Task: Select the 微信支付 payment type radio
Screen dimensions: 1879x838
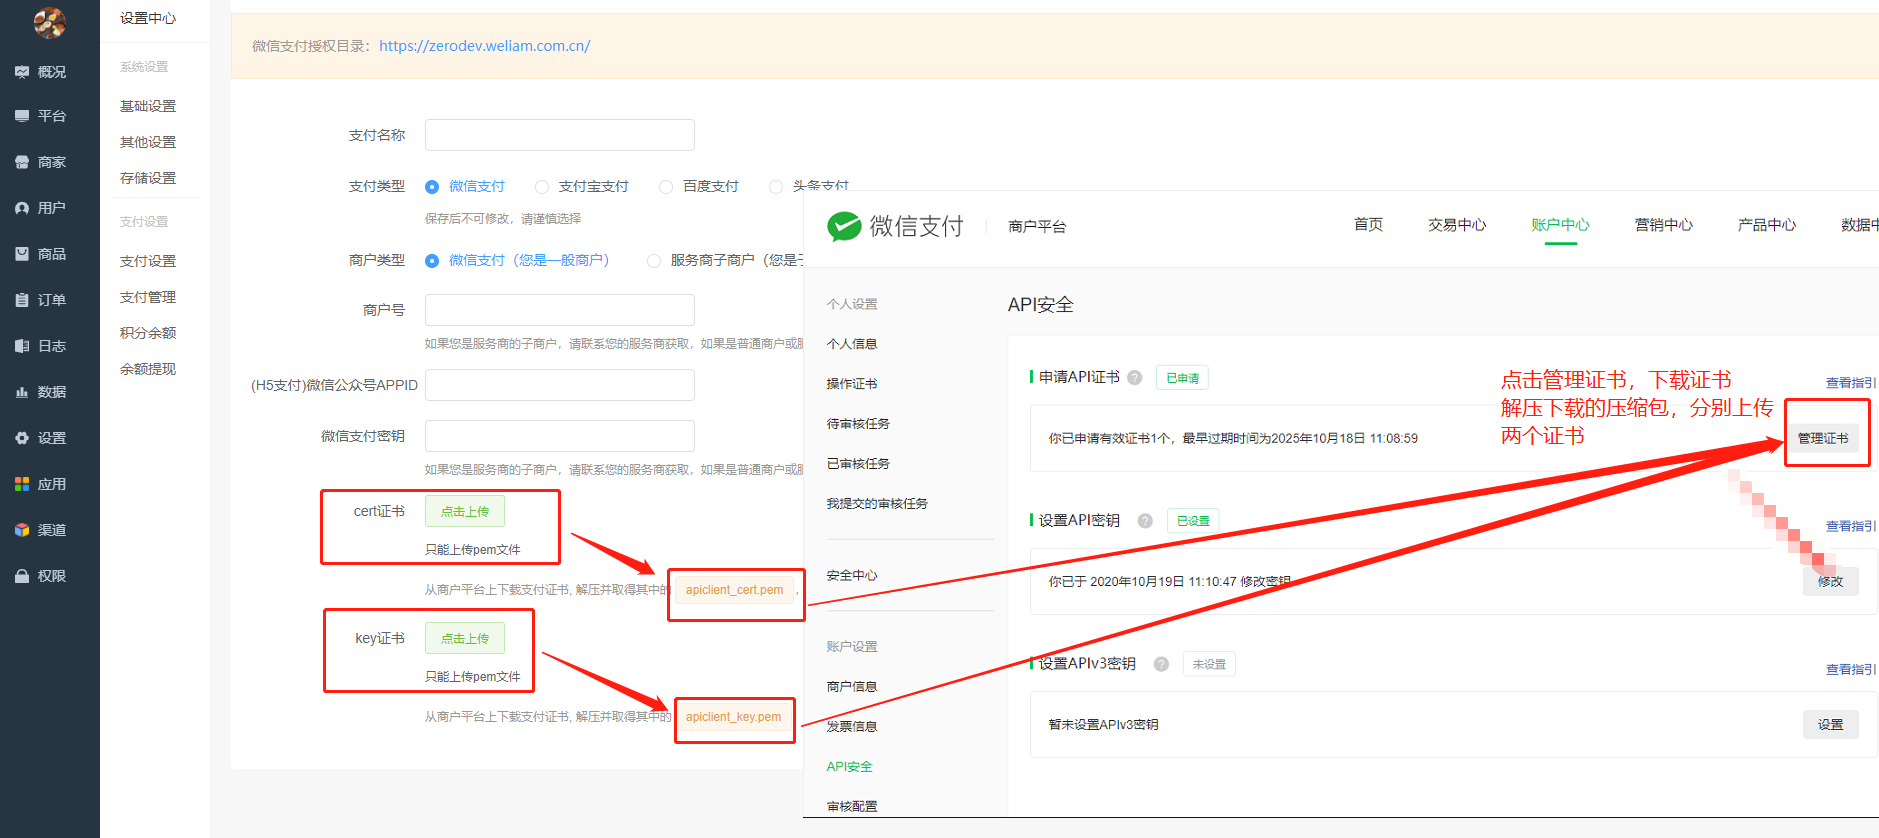Action: pyautogui.click(x=432, y=187)
